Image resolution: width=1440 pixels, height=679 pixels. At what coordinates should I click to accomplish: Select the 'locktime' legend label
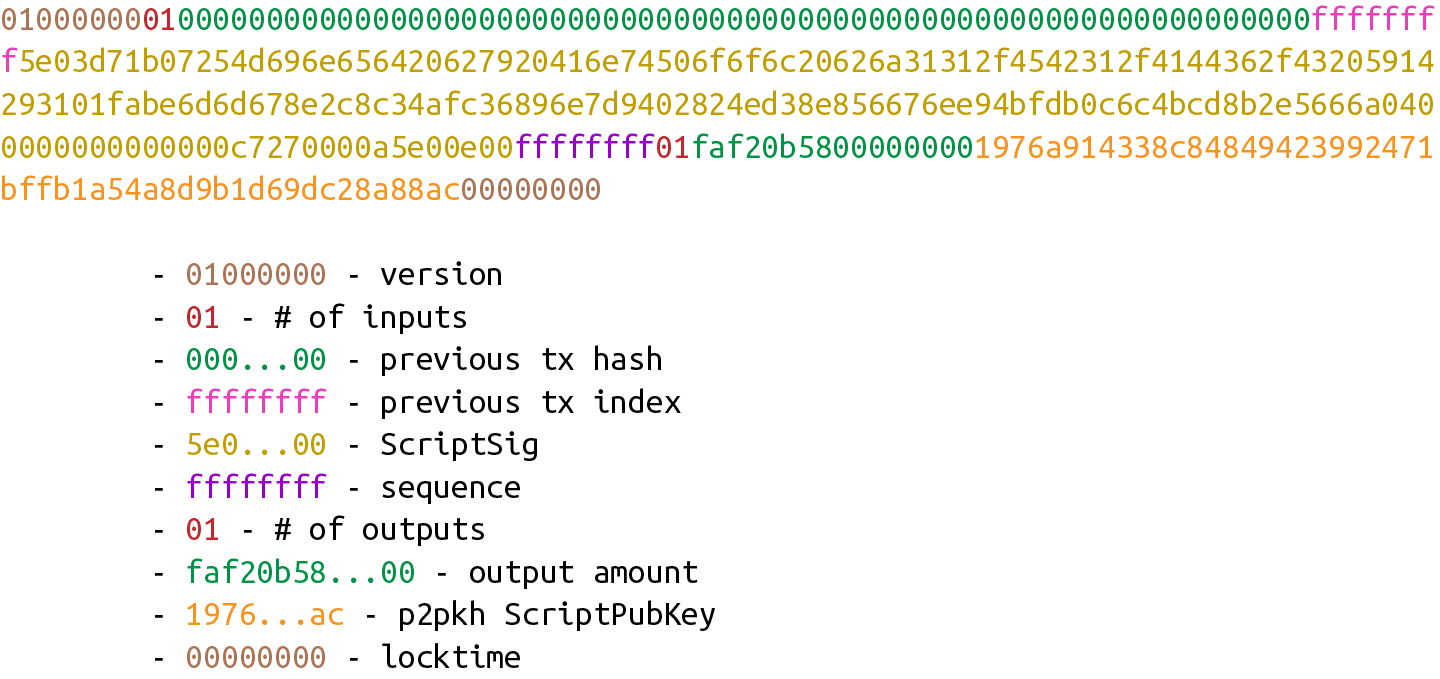(450, 658)
